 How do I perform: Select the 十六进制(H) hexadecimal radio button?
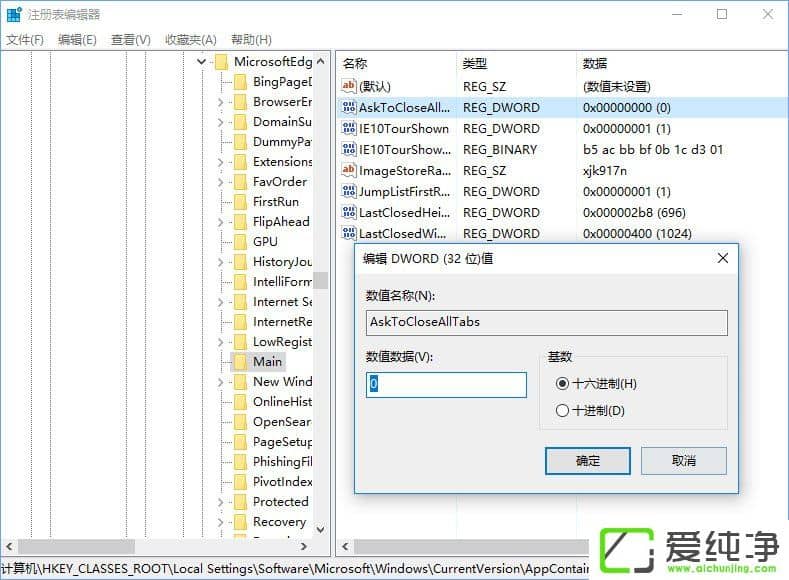[x=562, y=384]
